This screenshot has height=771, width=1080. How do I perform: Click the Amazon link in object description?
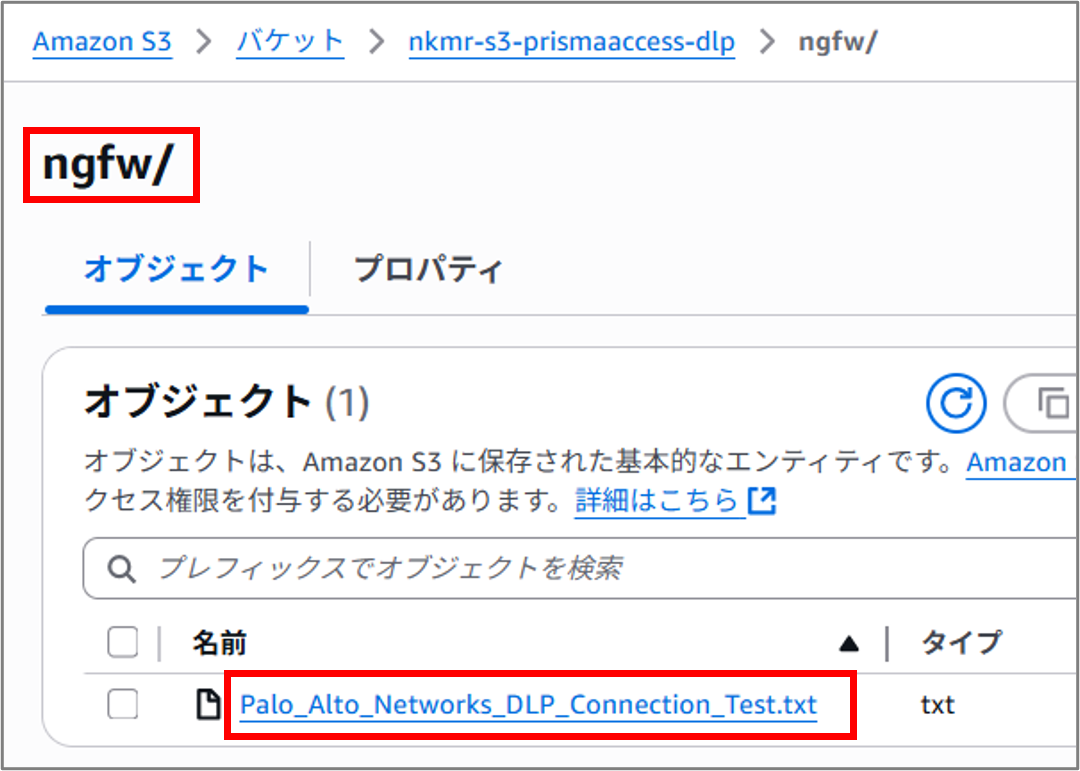click(1016, 463)
